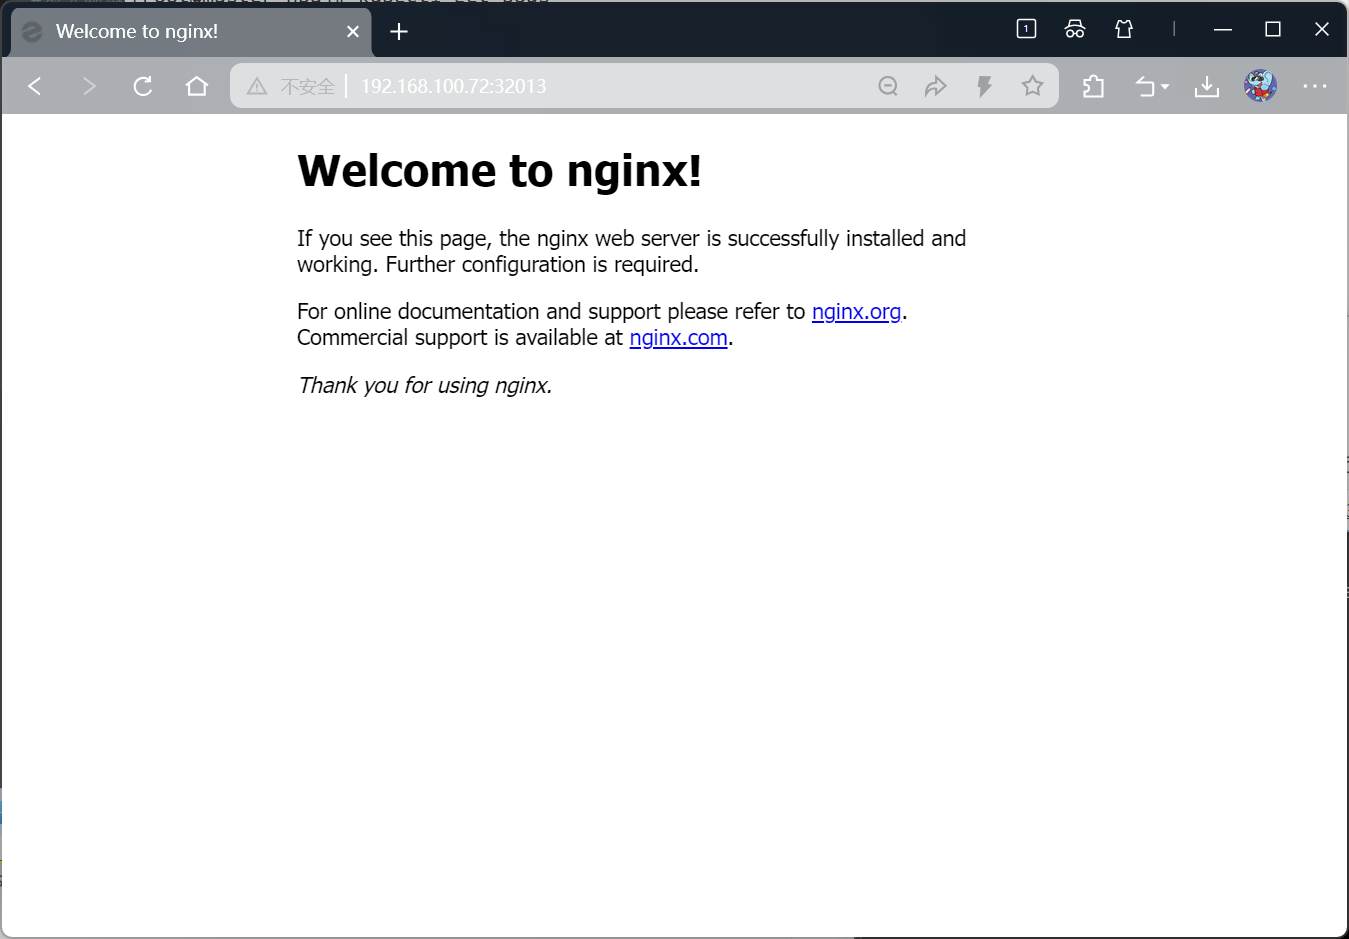Open the skin shirt icon
1349x939 pixels.
click(1124, 29)
